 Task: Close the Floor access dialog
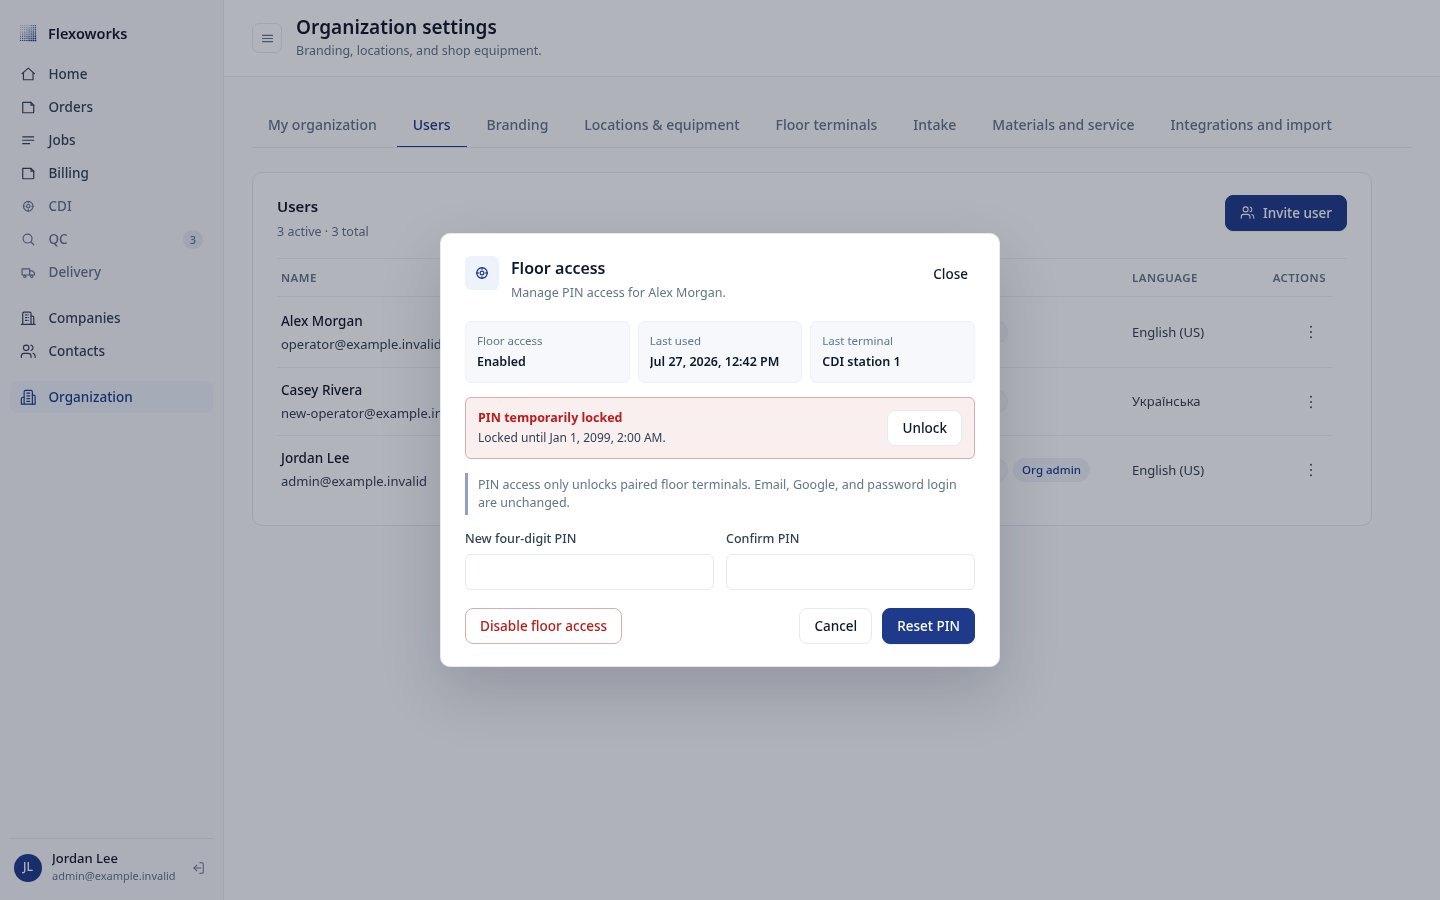(950, 274)
